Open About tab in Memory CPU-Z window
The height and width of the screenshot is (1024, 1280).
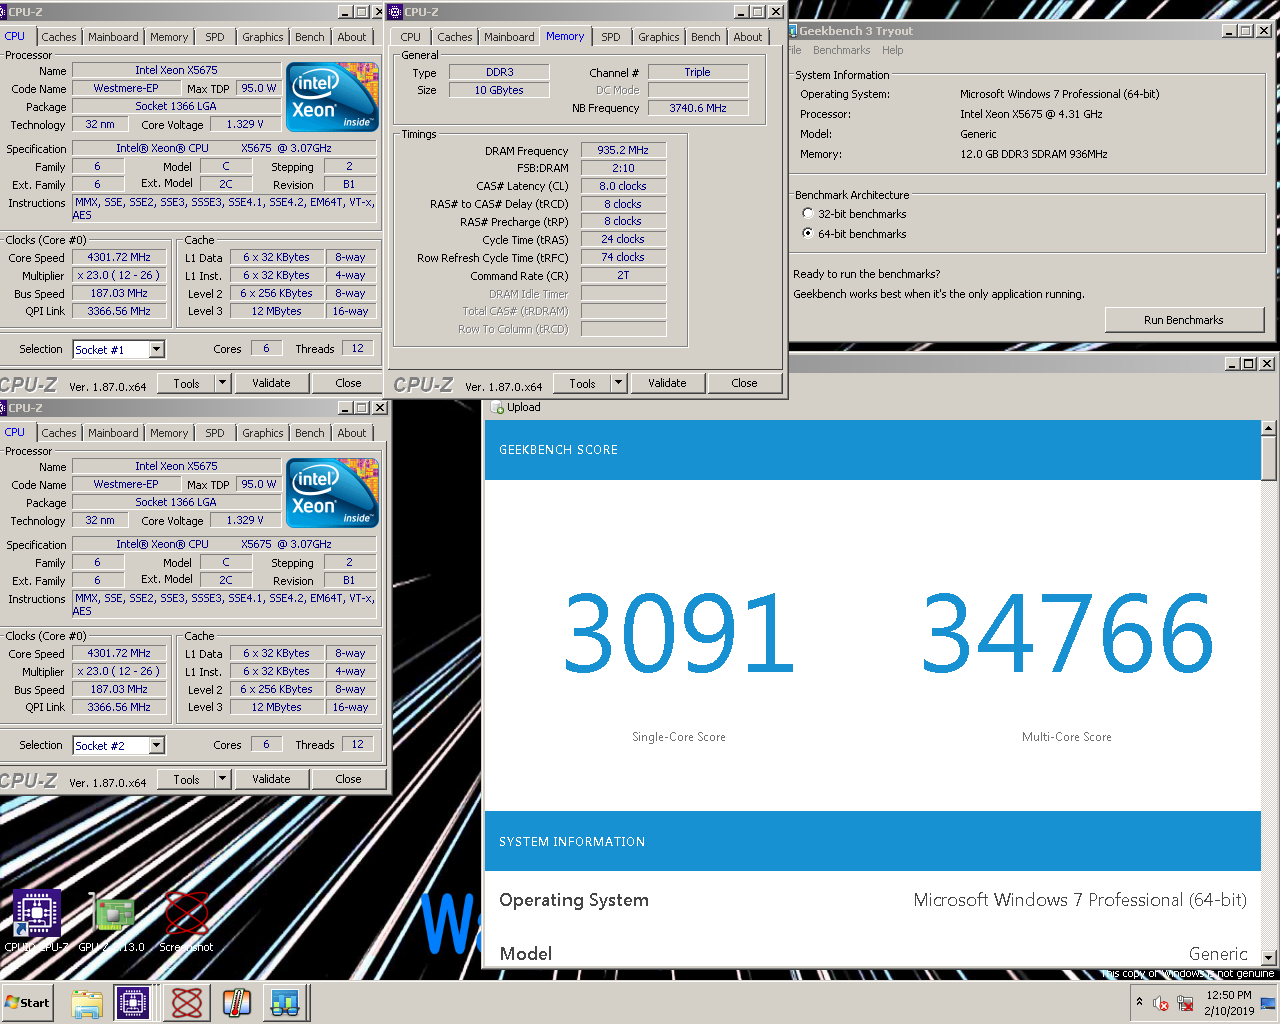(x=747, y=37)
